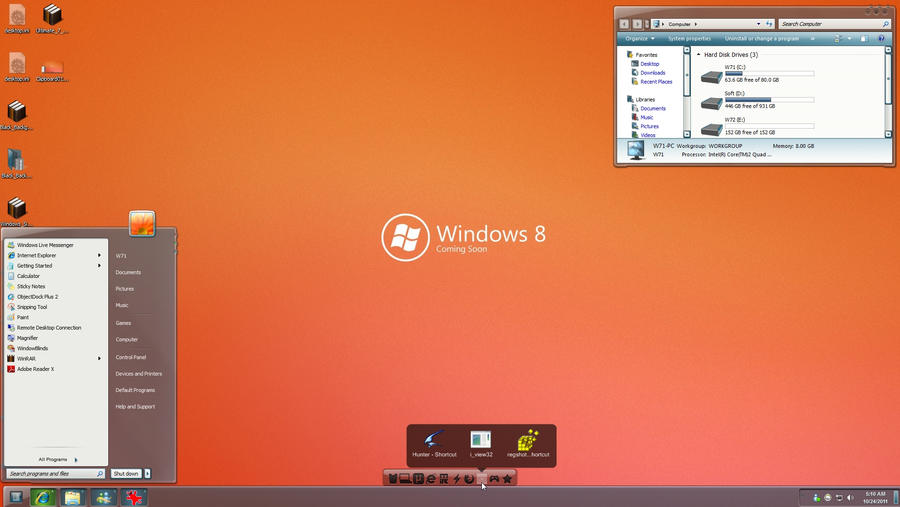Screen dimensions: 900x507
Task: Click the C: drive usage bar
Action: click(x=769, y=73)
